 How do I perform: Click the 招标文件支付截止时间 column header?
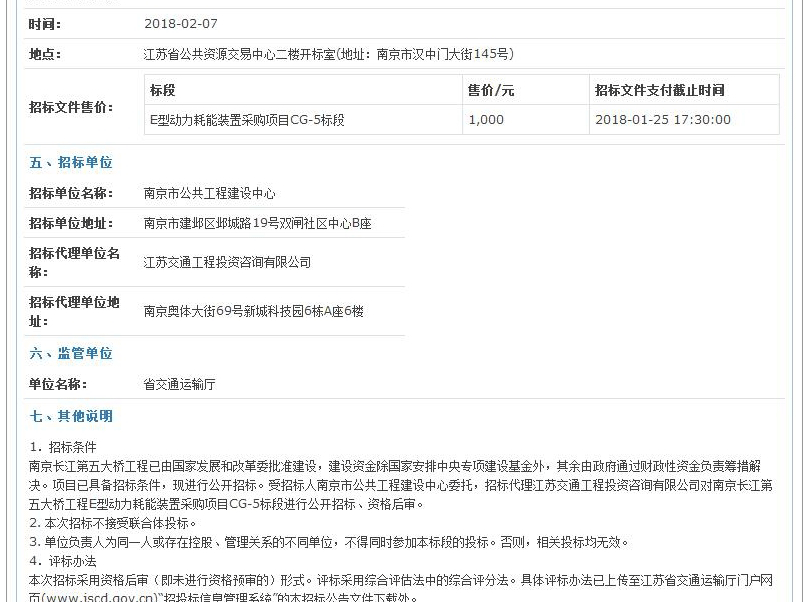point(659,90)
